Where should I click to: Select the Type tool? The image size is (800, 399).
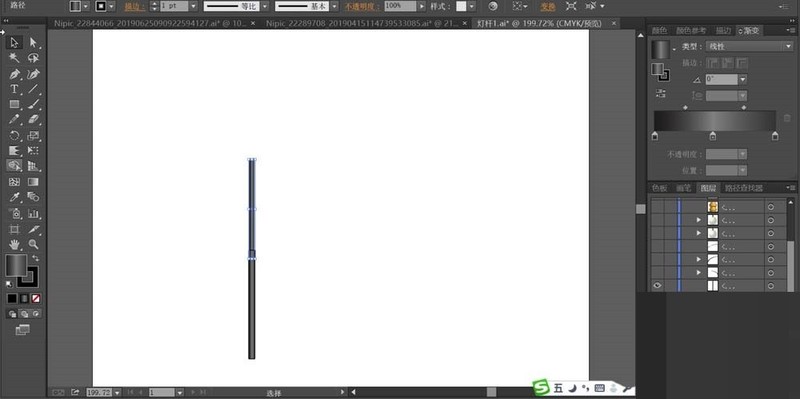(14, 89)
